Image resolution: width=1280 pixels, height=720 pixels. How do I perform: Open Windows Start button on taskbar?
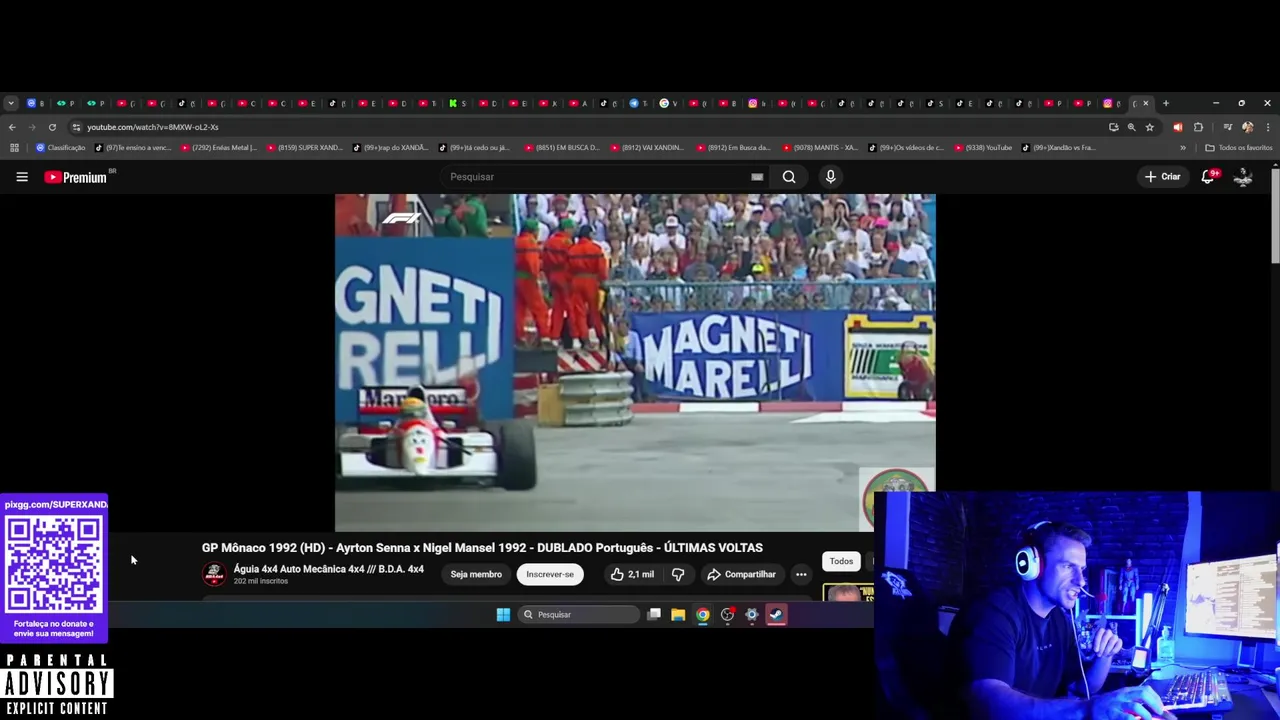(x=503, y=615)
